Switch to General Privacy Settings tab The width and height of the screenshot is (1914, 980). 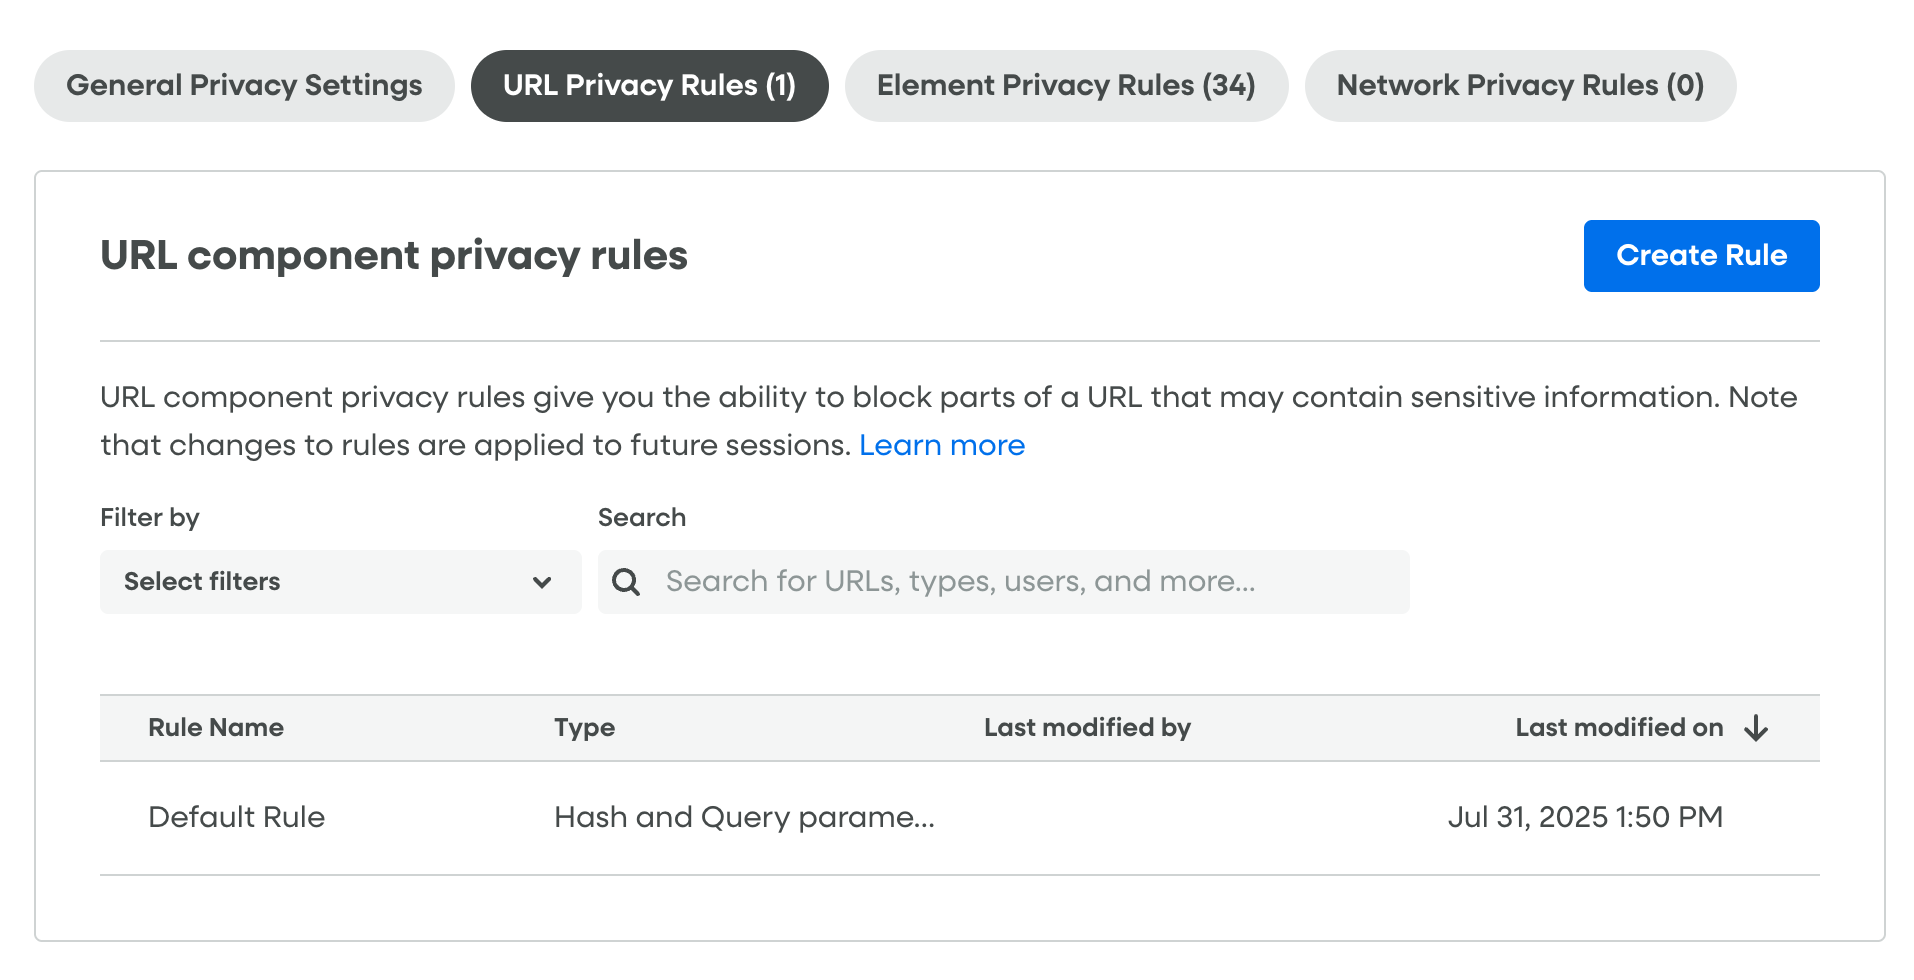pos(244,86)
